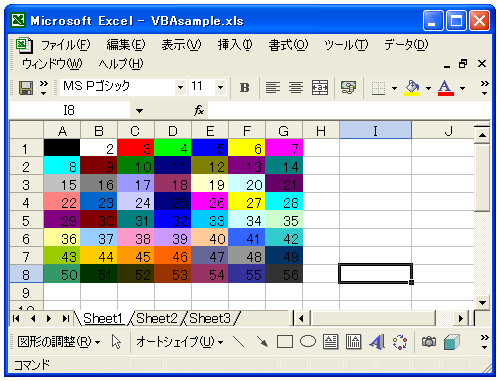Viewport: 500px width, 381px height.
Task: Switch to the Sheet3 tab
Action: (x=210, y=318)
